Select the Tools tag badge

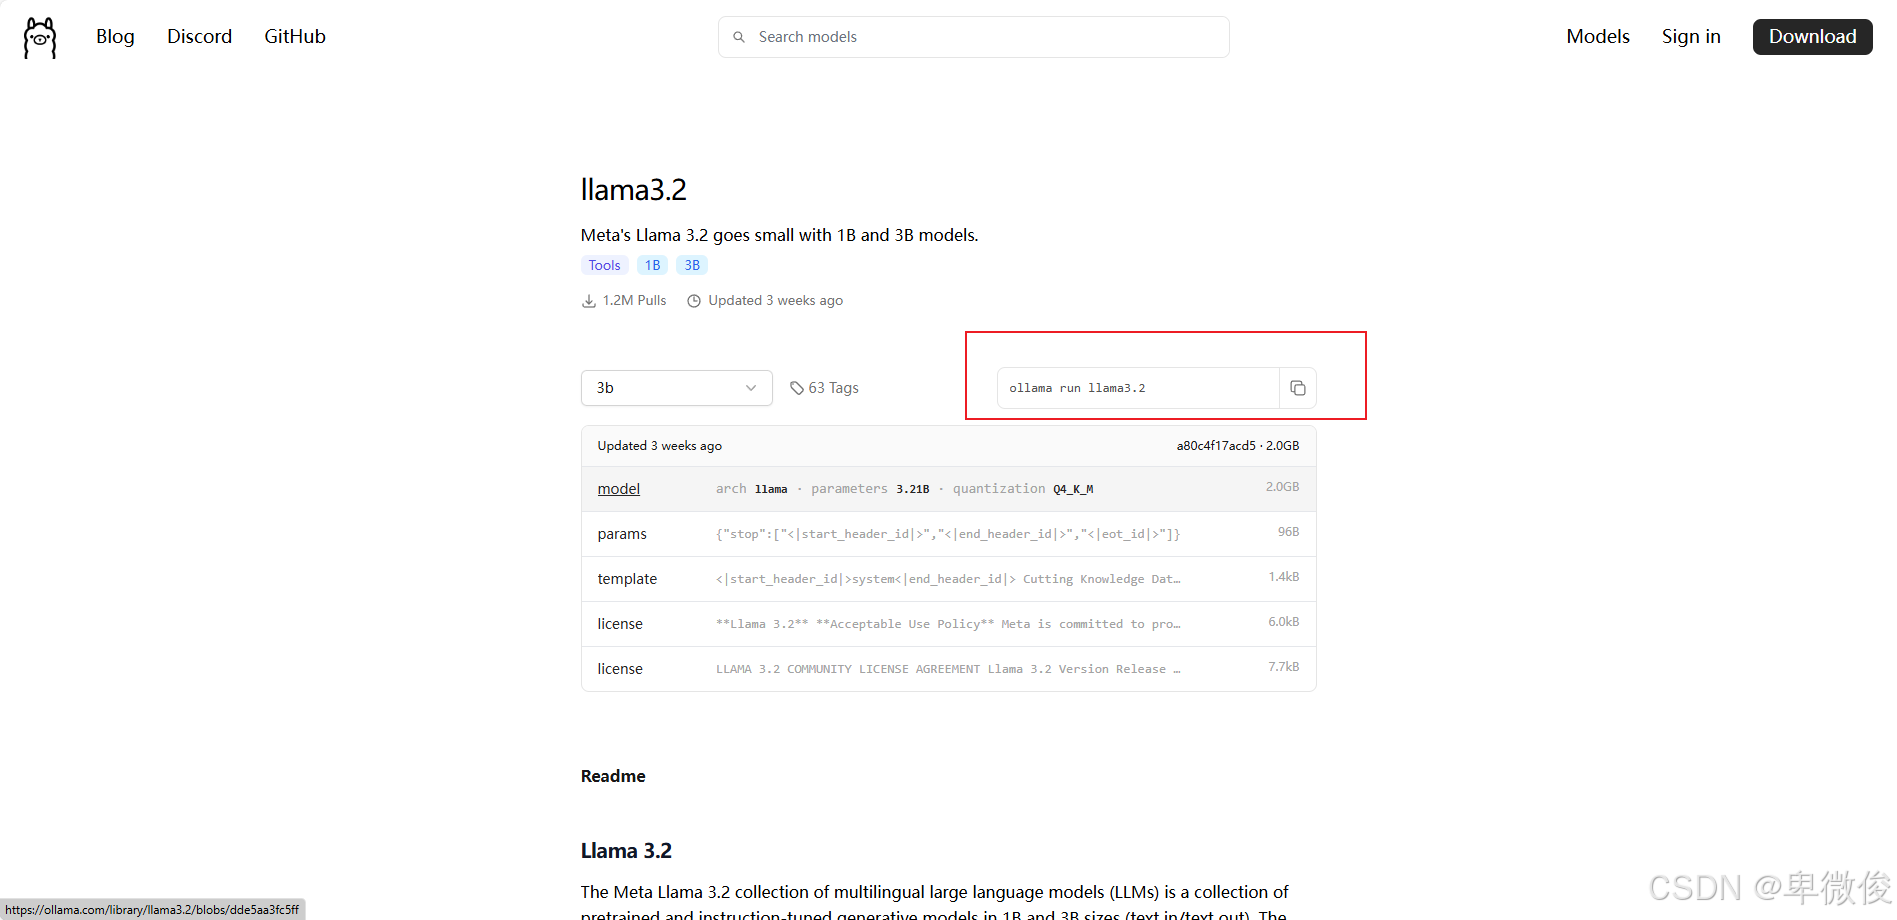(x=604, y=265)
